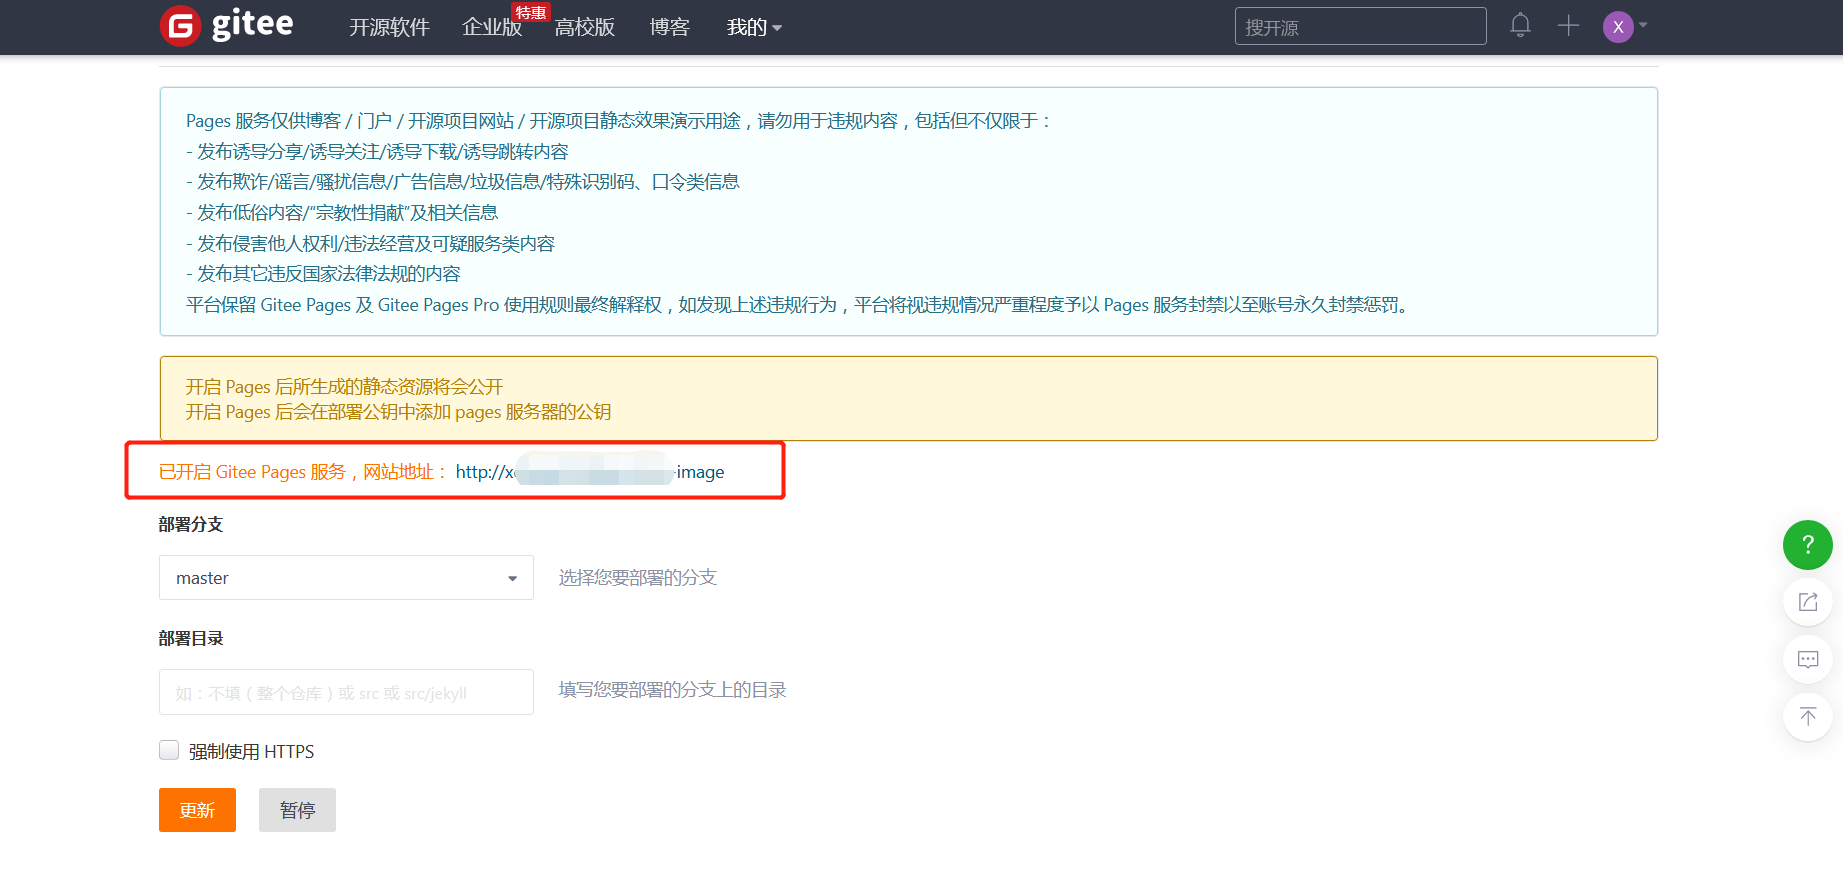
Task: Expand the 我的 dropdown menu
Action: coord(754,28)
